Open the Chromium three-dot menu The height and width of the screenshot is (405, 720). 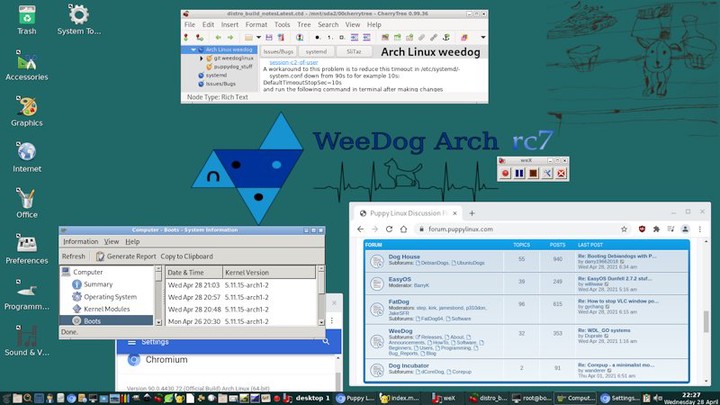coord(700,229)
